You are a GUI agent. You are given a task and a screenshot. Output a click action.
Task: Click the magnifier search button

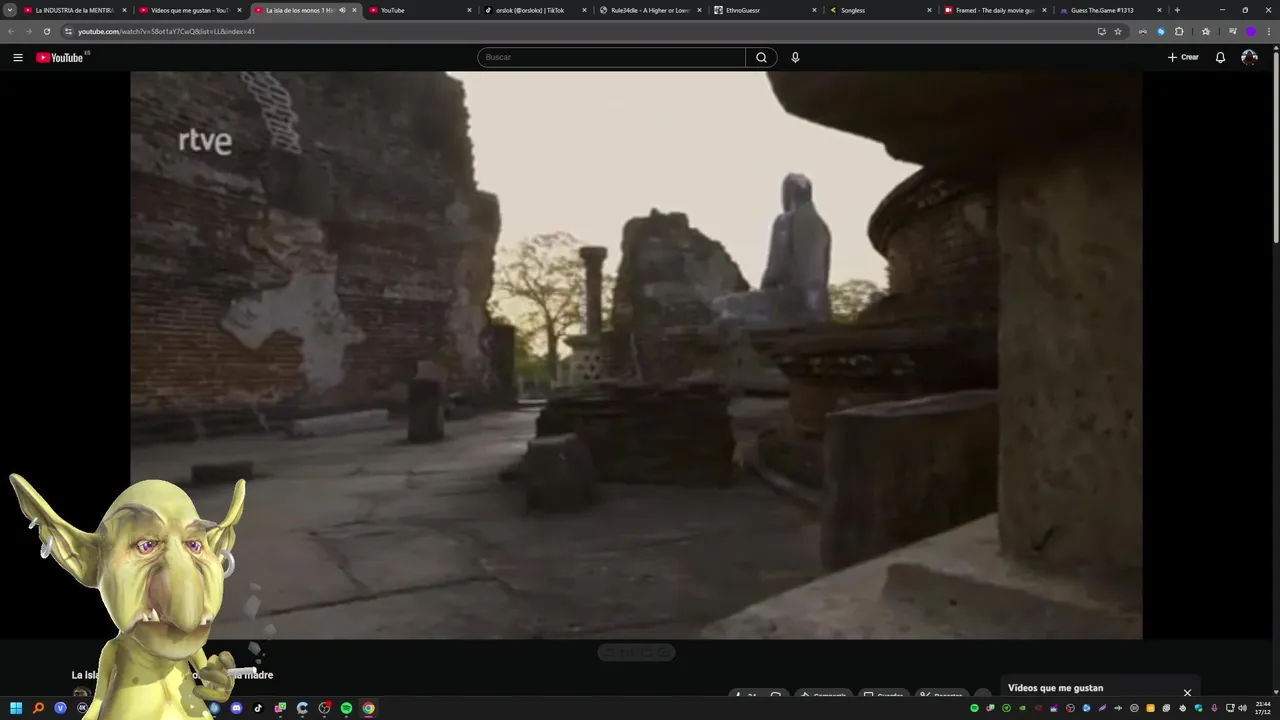click(761, 57)
